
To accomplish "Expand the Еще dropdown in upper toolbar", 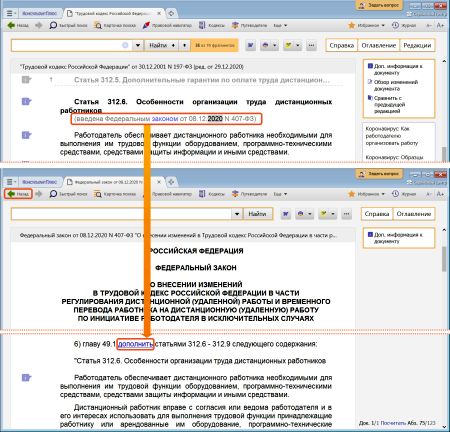I will tap(280, 25).
